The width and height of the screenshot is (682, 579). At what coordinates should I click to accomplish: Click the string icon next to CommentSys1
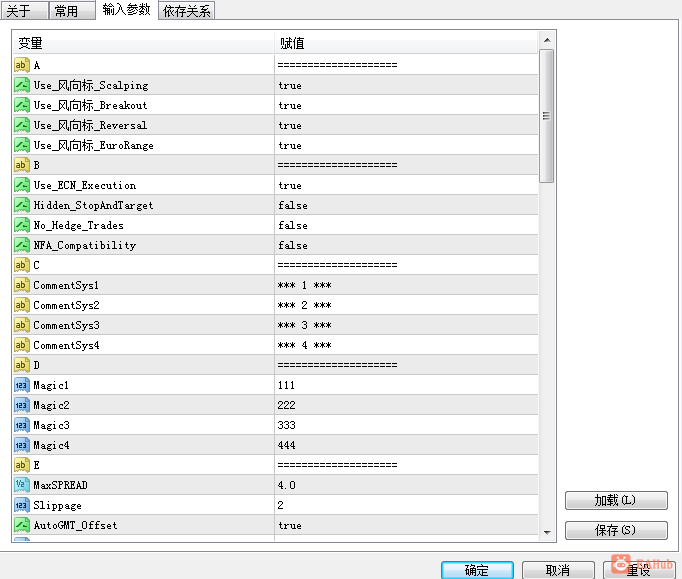pyautogui.click(x=22, y=285)
